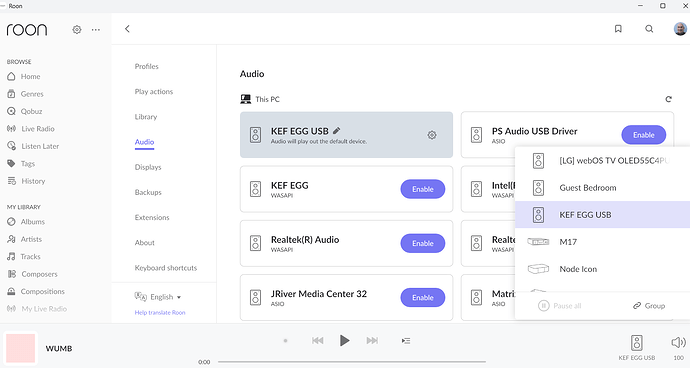This screenshot has width=690, height=368.
Task: Open the play queue icon
Action: point(406,341)
